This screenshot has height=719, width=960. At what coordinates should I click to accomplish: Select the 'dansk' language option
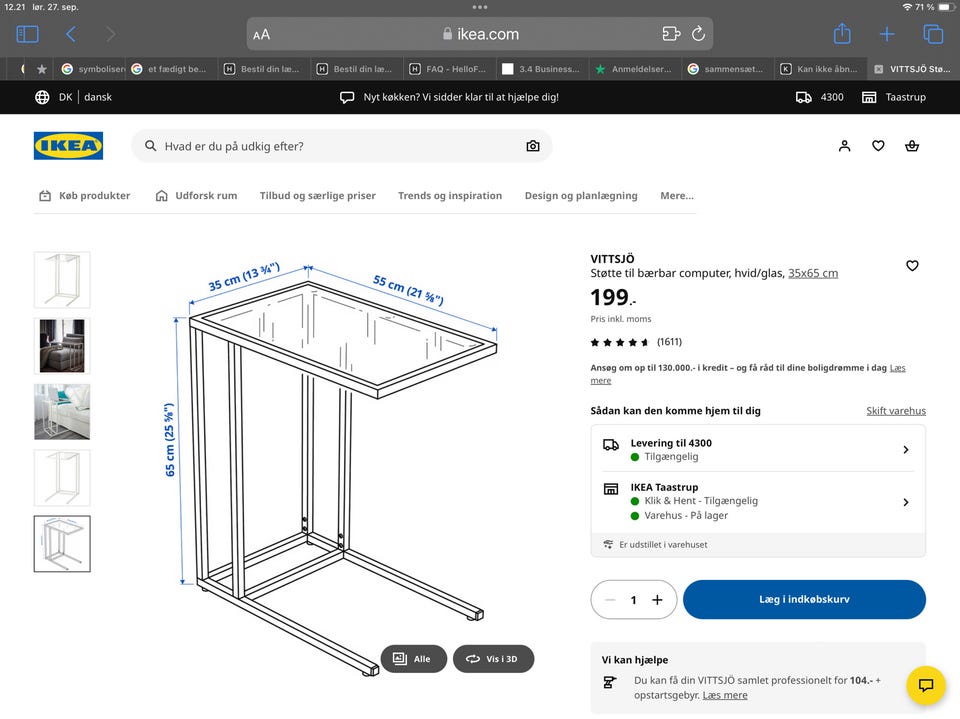click(x=98, y=97)
